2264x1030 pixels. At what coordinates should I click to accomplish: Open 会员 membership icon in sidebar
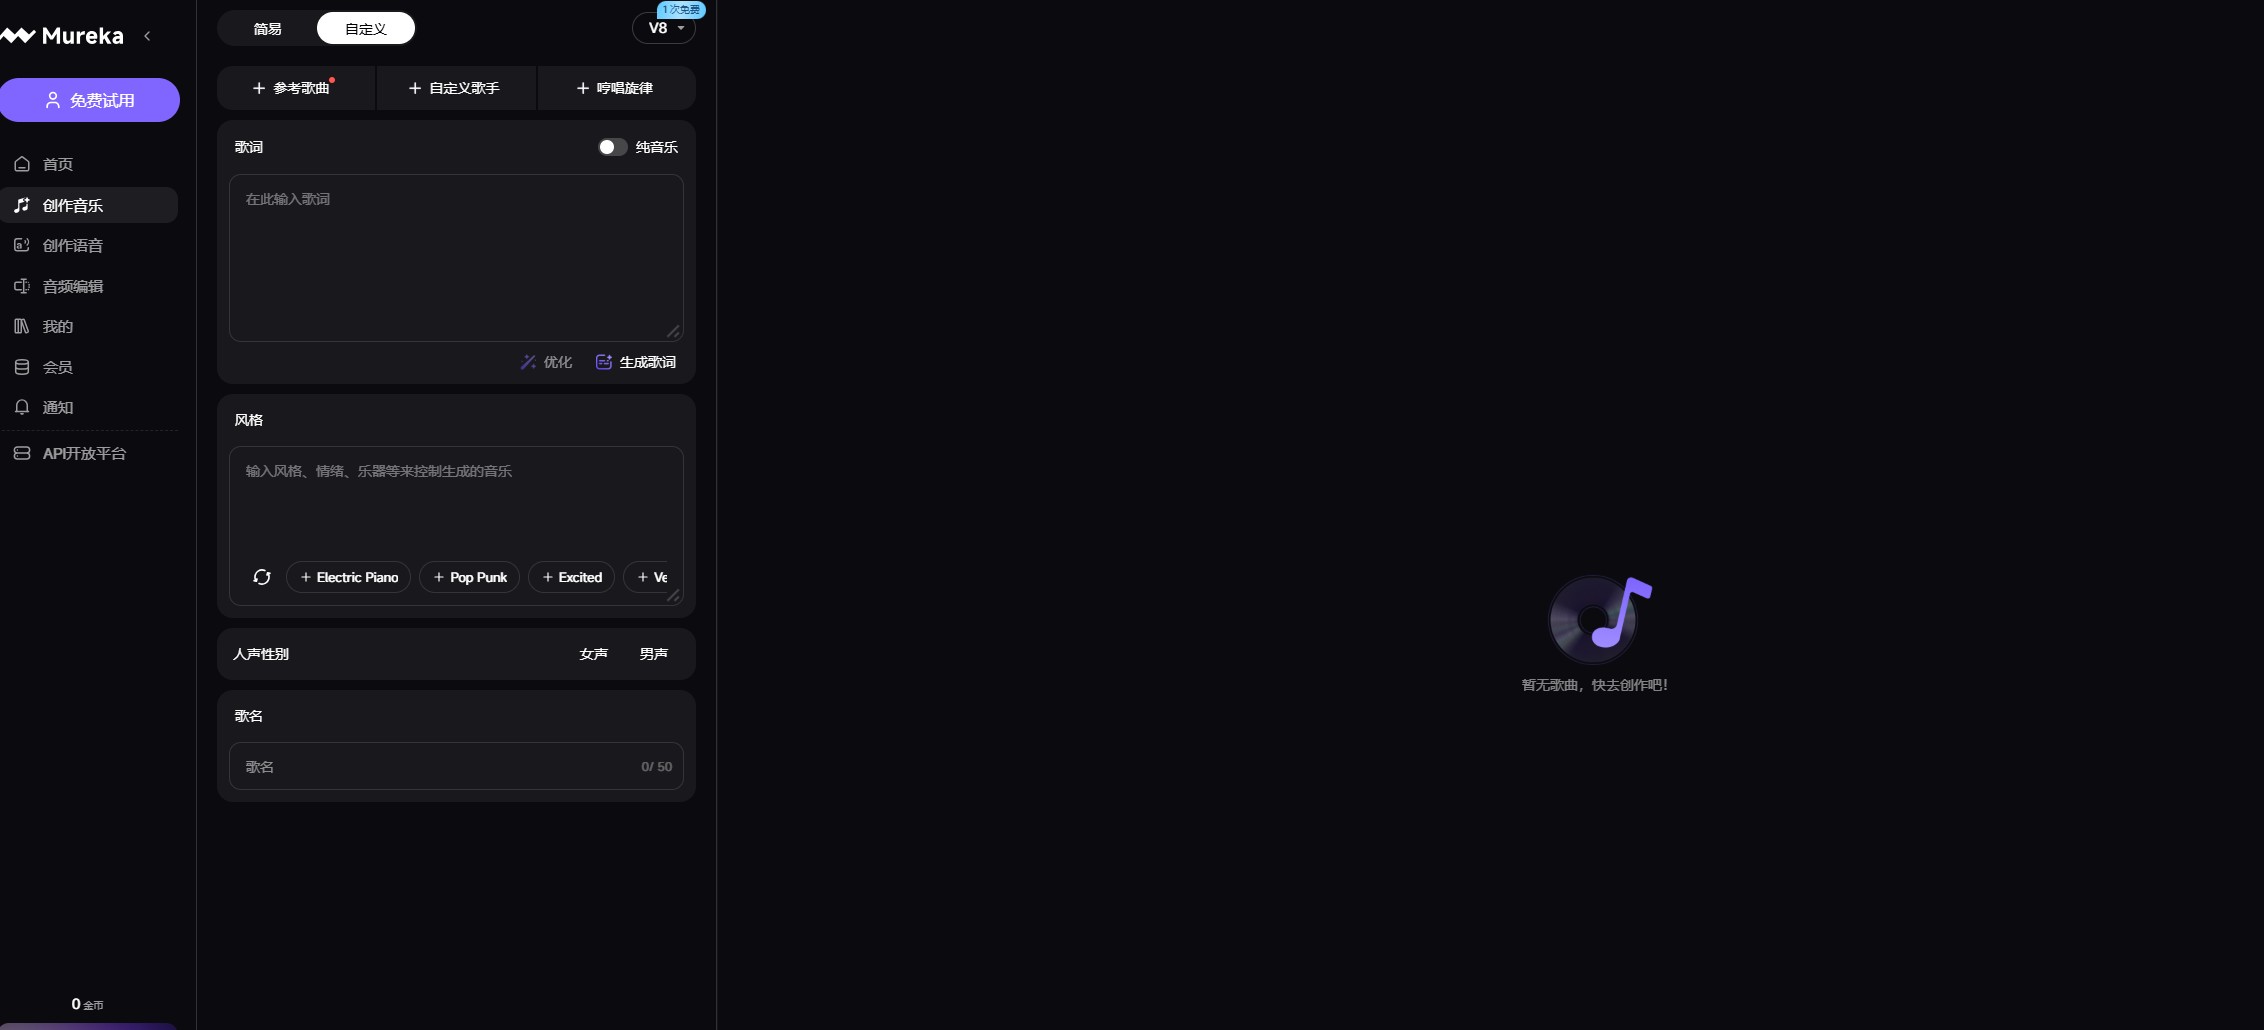[x=22, y=367]
